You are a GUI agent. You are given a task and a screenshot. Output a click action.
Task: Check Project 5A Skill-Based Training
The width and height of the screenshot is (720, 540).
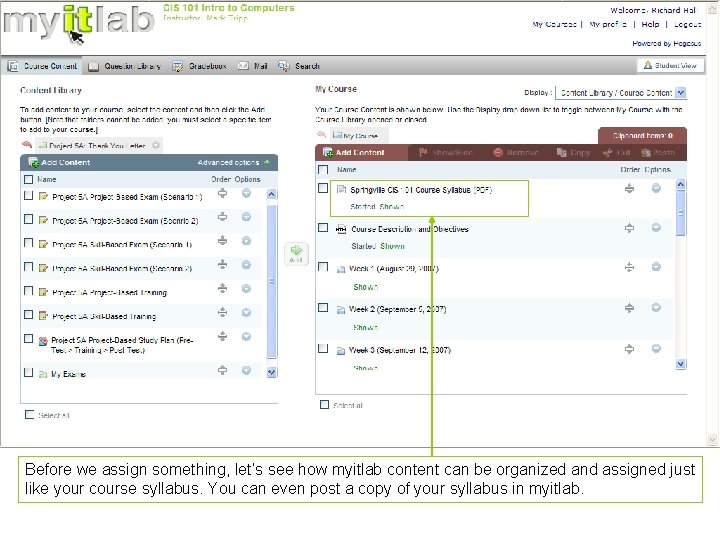point(28,315)
